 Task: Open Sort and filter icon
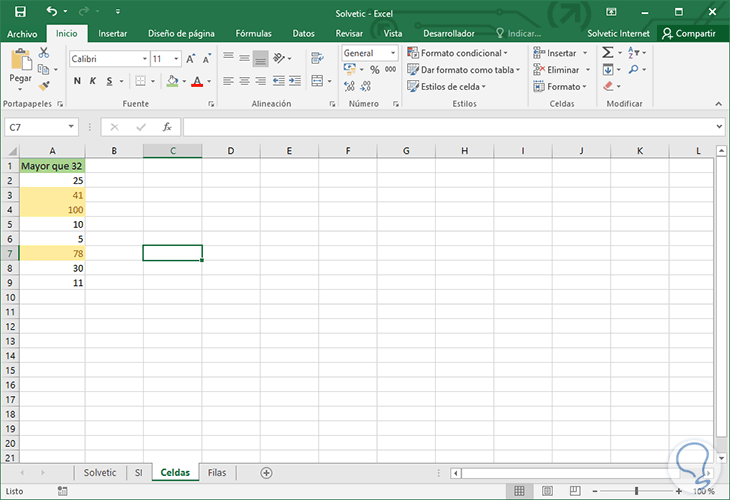(x=634, y=53)
